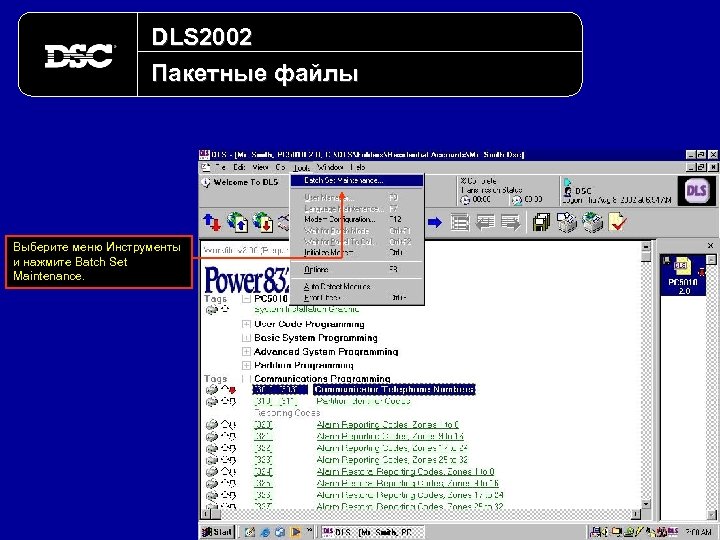
Task: Click the list view toolbar icon
Action: [x=460, y=223]
